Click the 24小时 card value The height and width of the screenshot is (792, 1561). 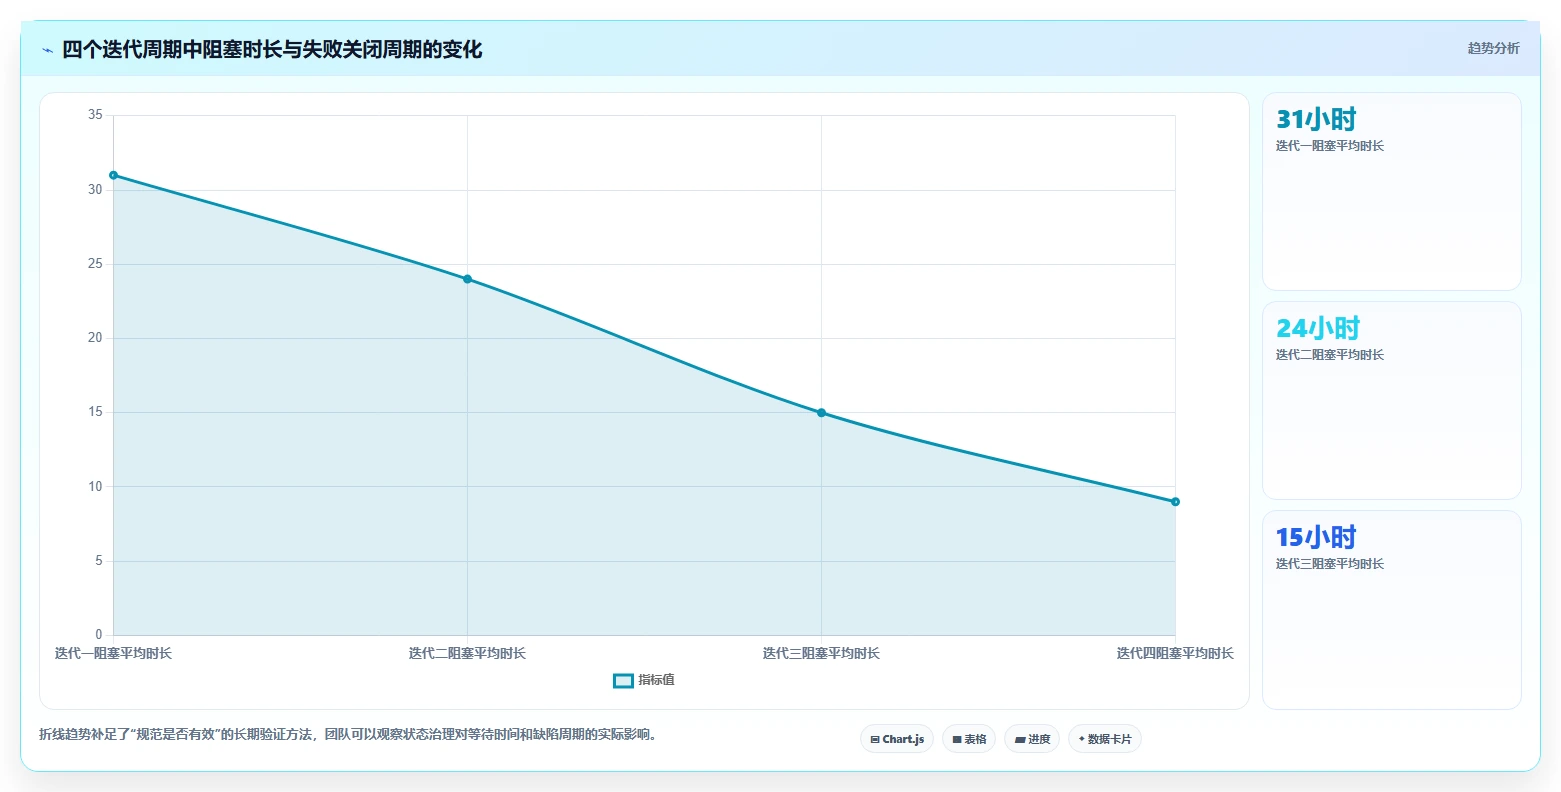(x=1318, y=329)
